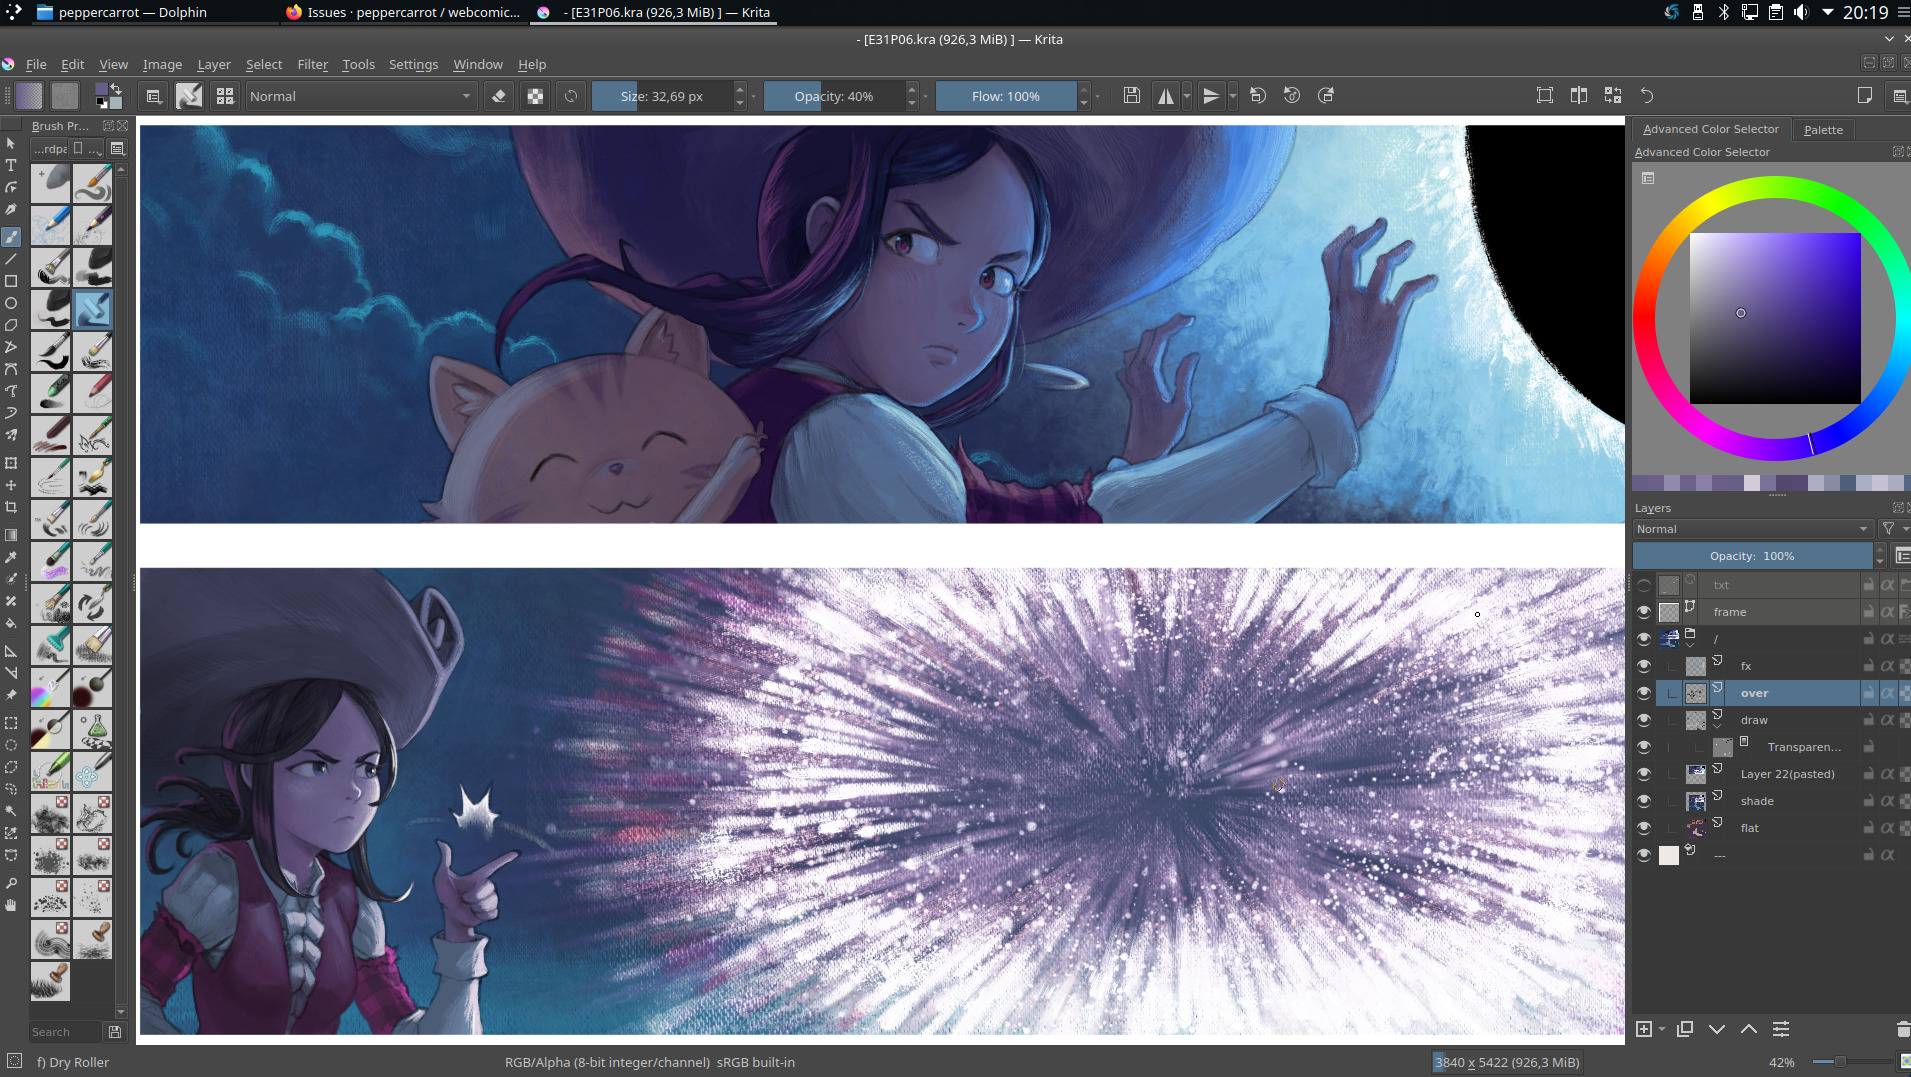Screen dimensions: 1911x1077
Task: Select the Rectangle shape tool
Action: click(x=11, y=282)
